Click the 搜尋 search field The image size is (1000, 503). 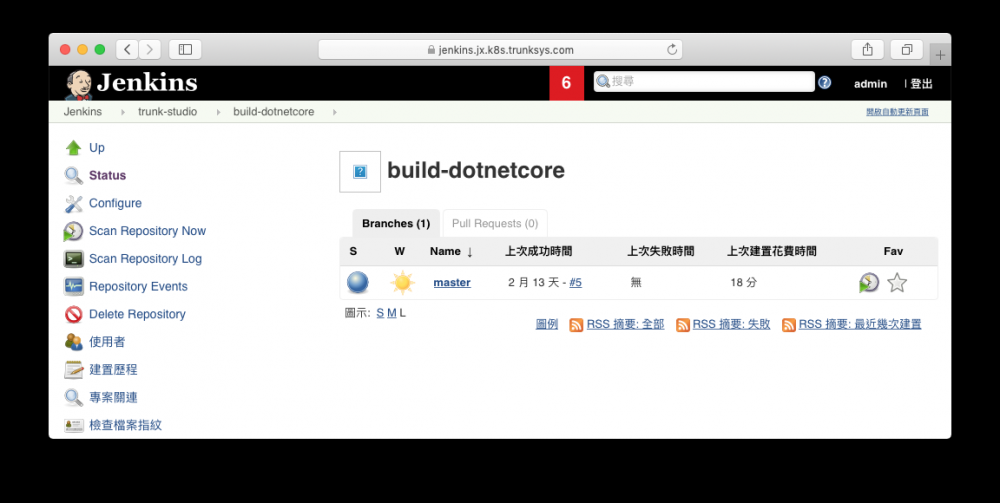click(704, 82)
